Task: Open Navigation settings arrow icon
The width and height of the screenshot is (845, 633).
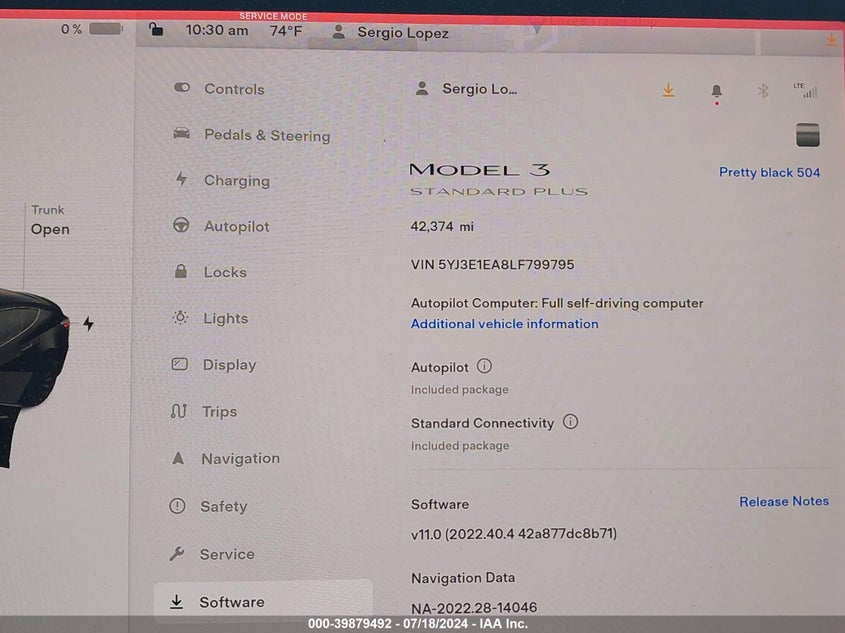Action: pyautogui.click(x=178, y=458)
